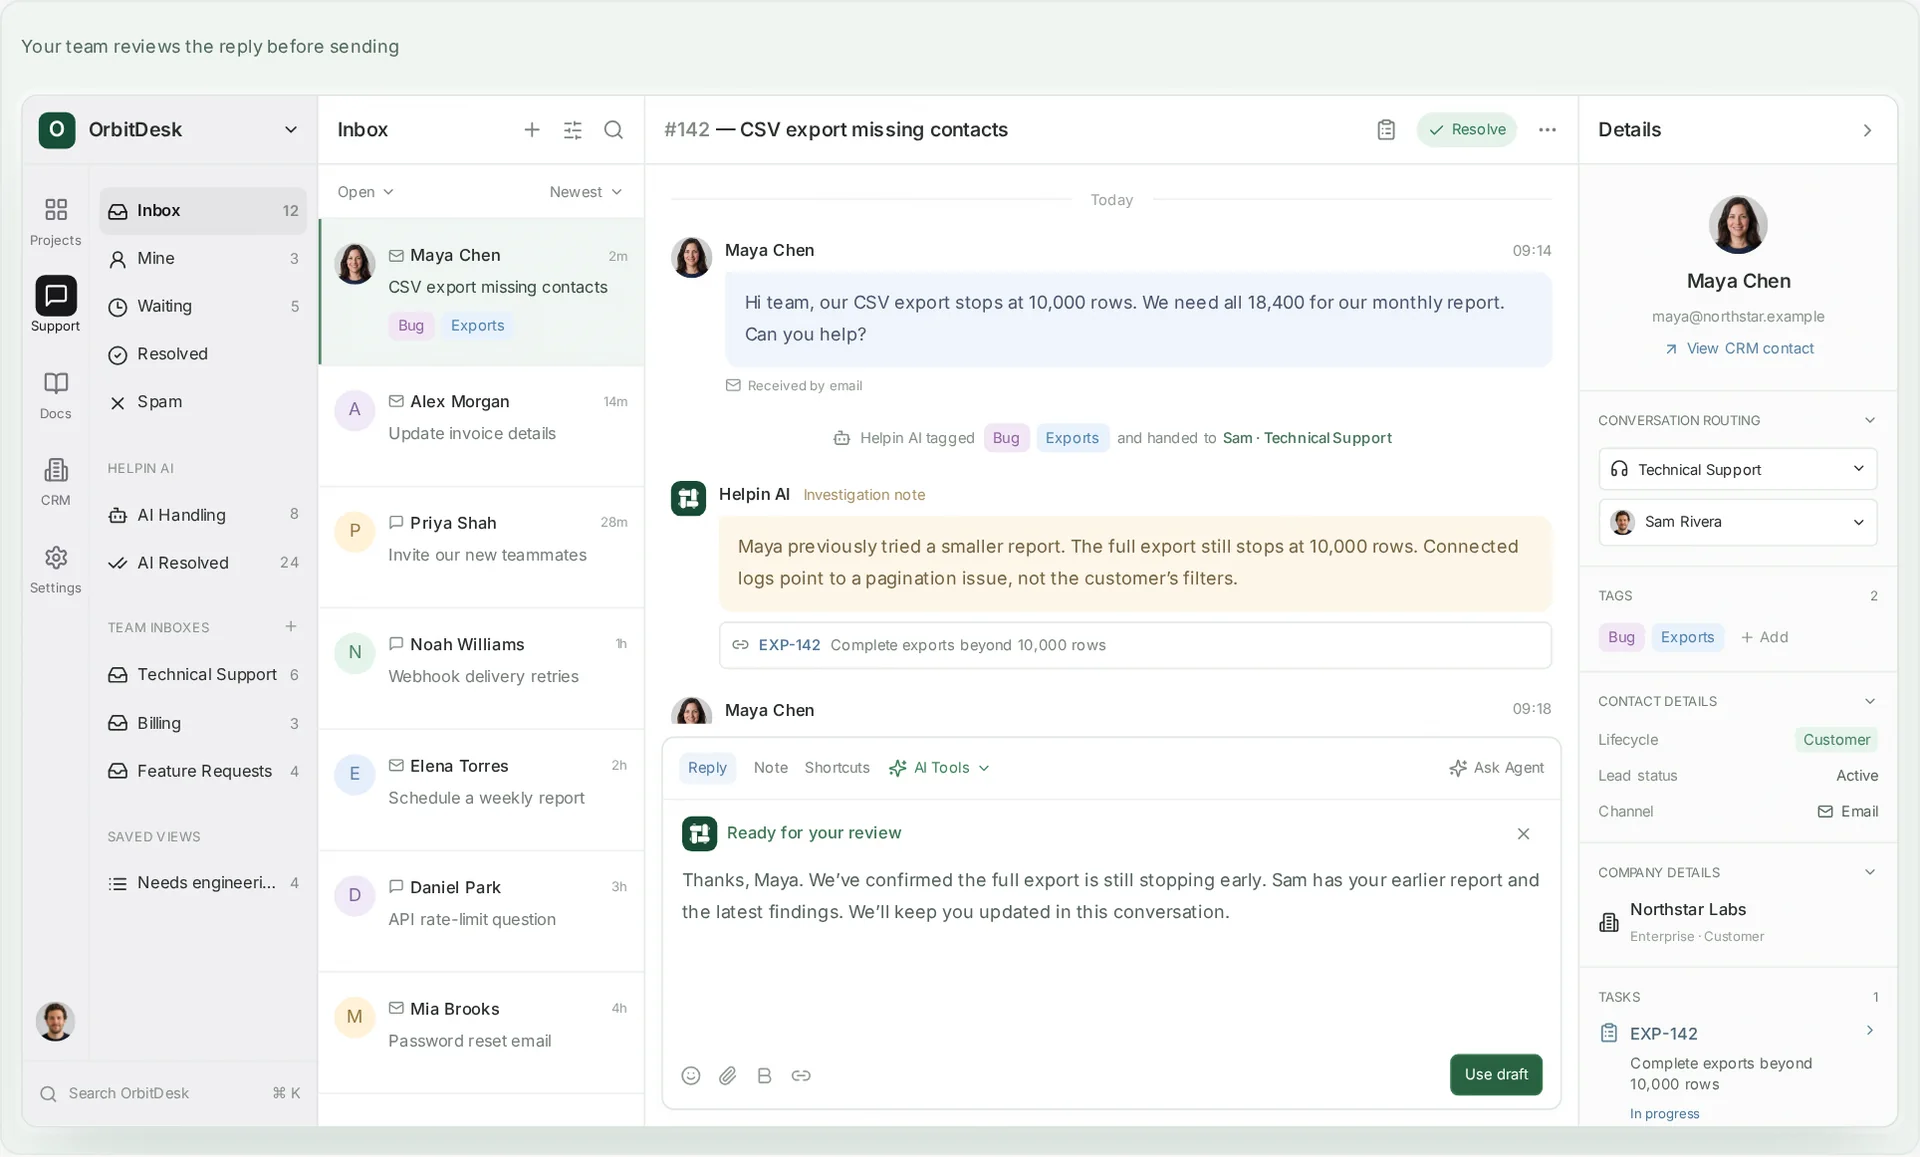Open AI Resolved conversations

pyautogui.click(x=203, y=563)
